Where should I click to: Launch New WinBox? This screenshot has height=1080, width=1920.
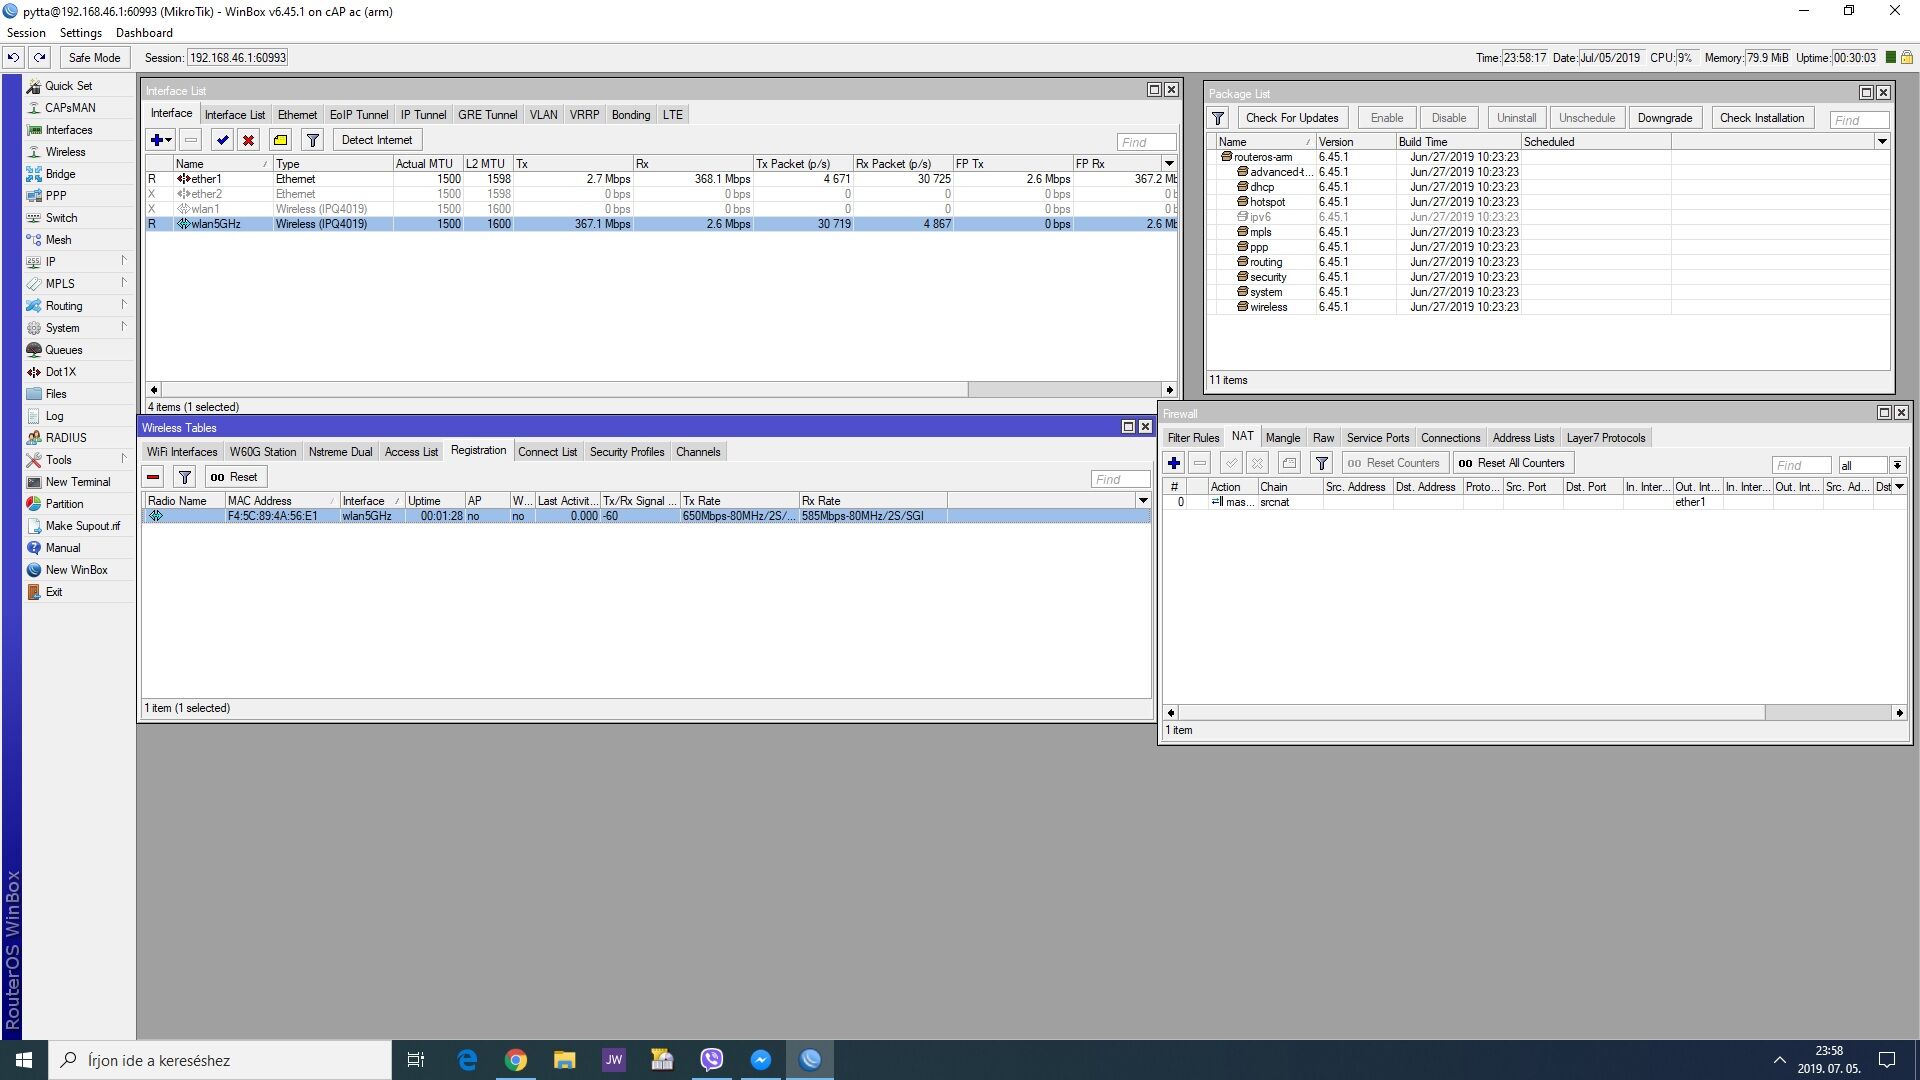click(76, 570)
